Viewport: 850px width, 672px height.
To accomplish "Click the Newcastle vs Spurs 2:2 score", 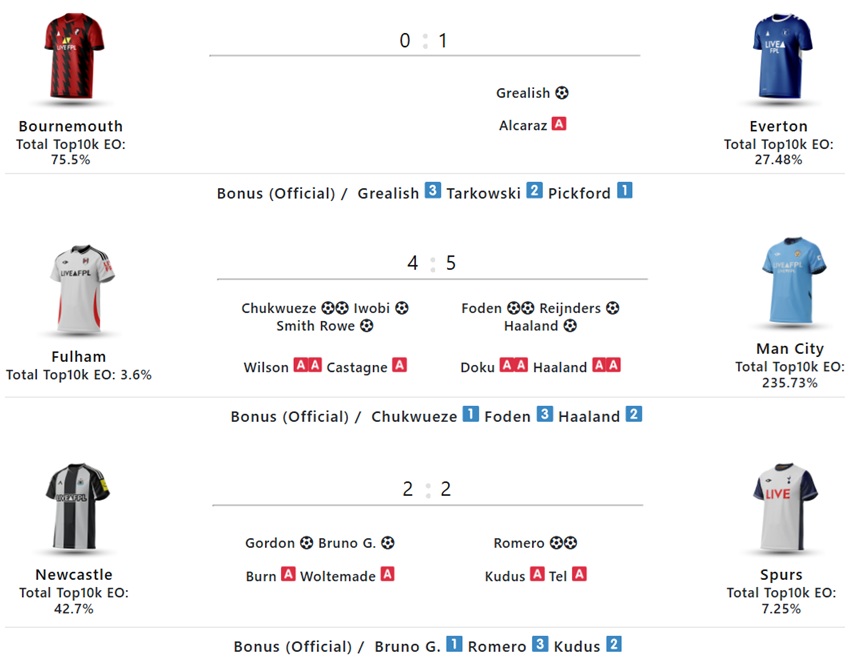I will [427, 489].
